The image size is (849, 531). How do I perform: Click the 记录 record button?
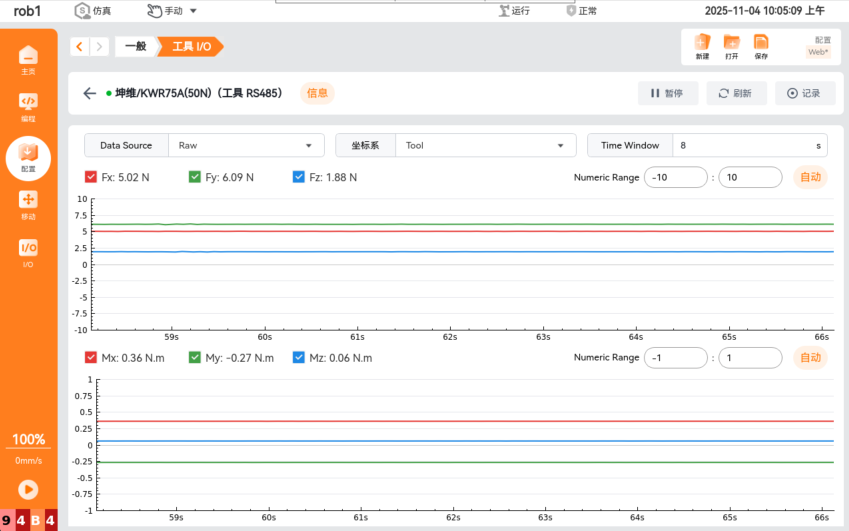[803, 93]
